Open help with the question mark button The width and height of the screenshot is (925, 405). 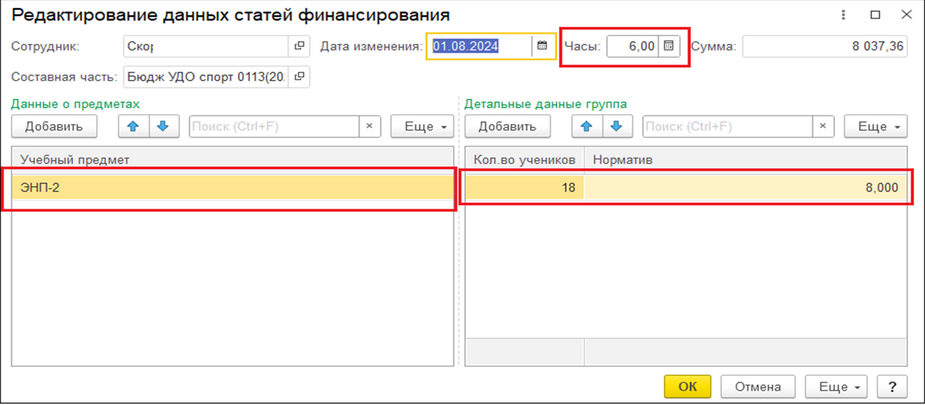click(892, 387)
